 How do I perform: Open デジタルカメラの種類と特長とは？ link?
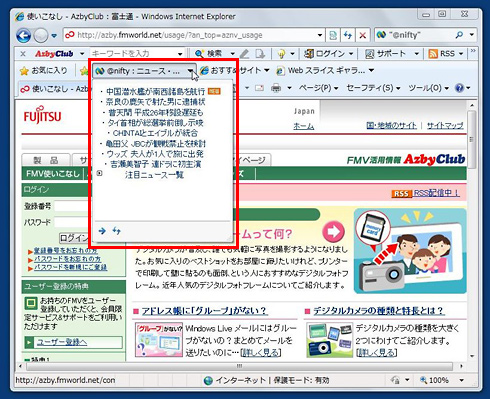tap(378, 311)
